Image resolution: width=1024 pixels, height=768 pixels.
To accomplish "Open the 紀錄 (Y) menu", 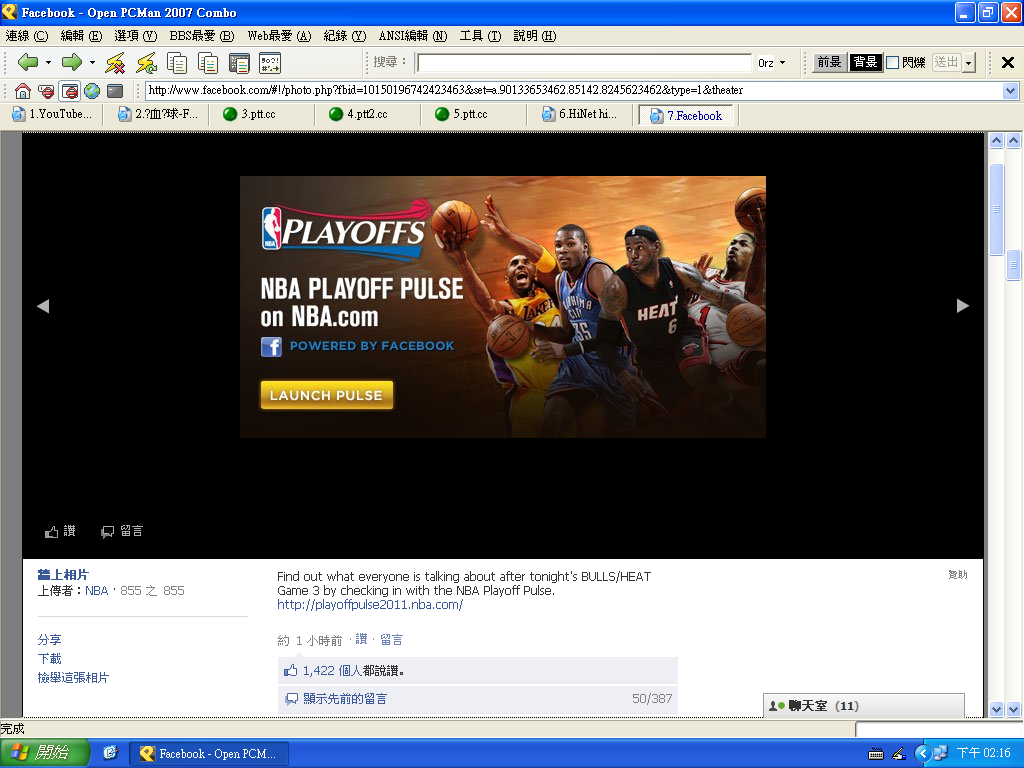I will 345,36.
